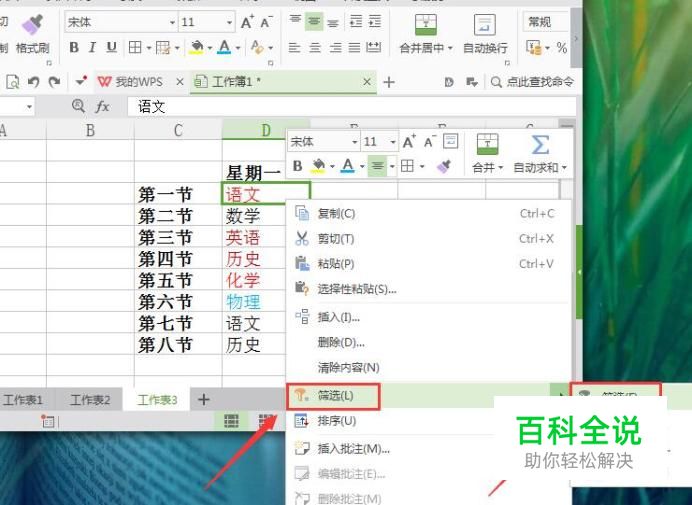Close the 工作簿1 document tab
Viewport: 692px width, 505px height.
pos(367,82)
